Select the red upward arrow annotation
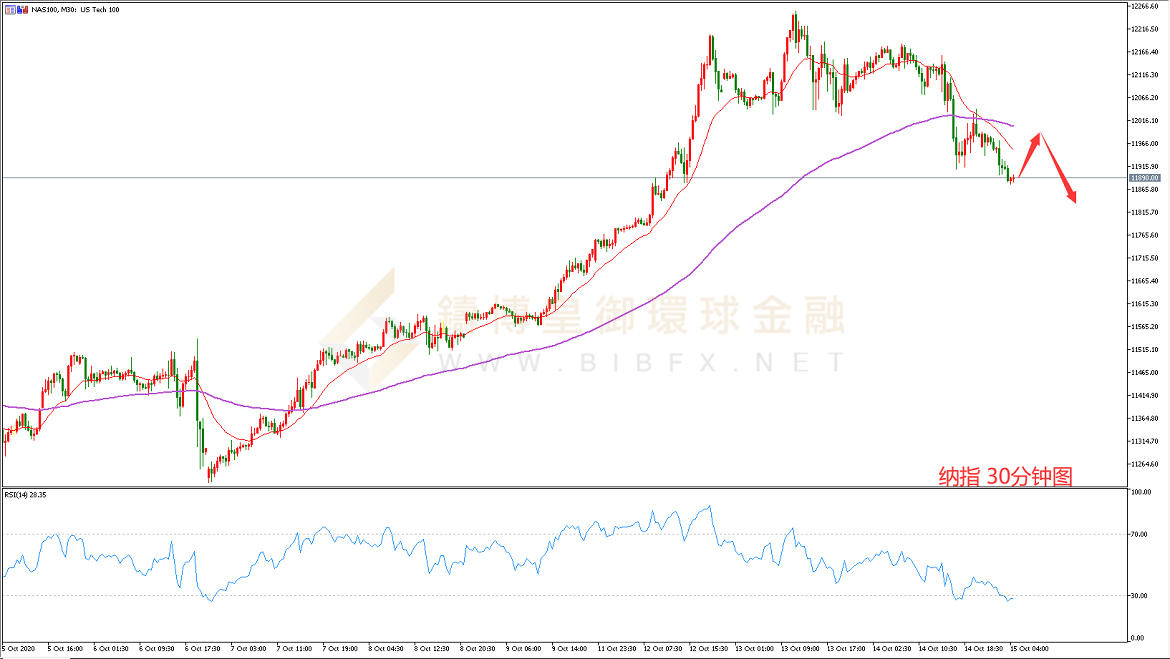This screenshot has width=1170, height=659. pos(1030,154)
